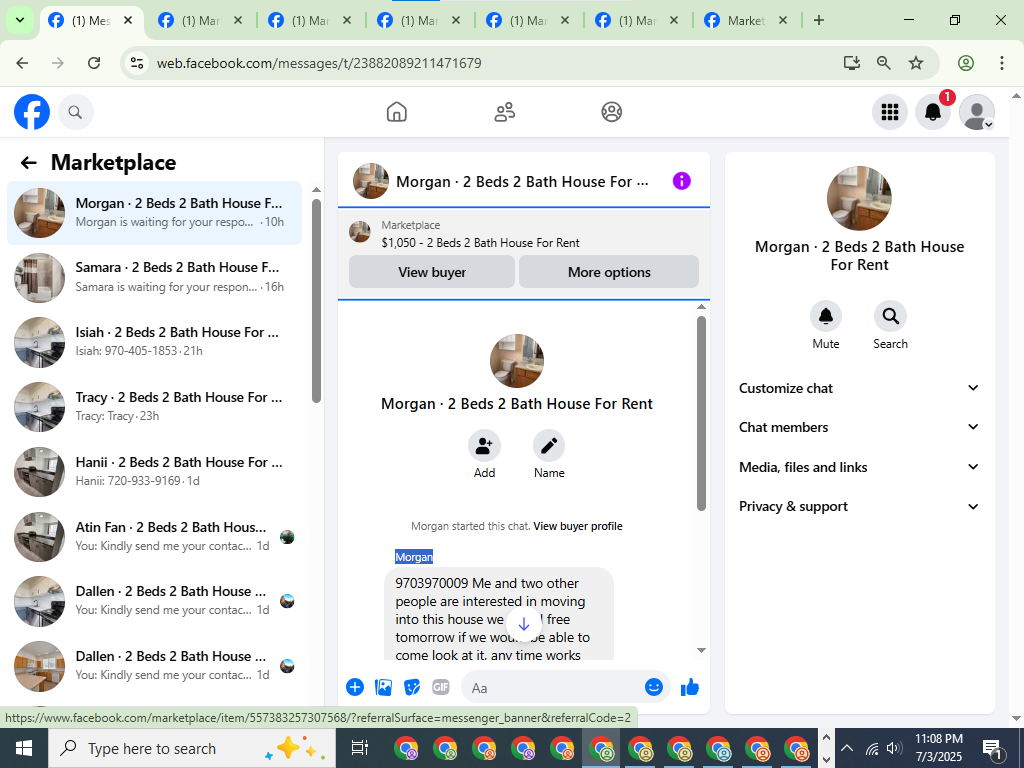Open Tracy conversation in chat list

tap(154, 407)
